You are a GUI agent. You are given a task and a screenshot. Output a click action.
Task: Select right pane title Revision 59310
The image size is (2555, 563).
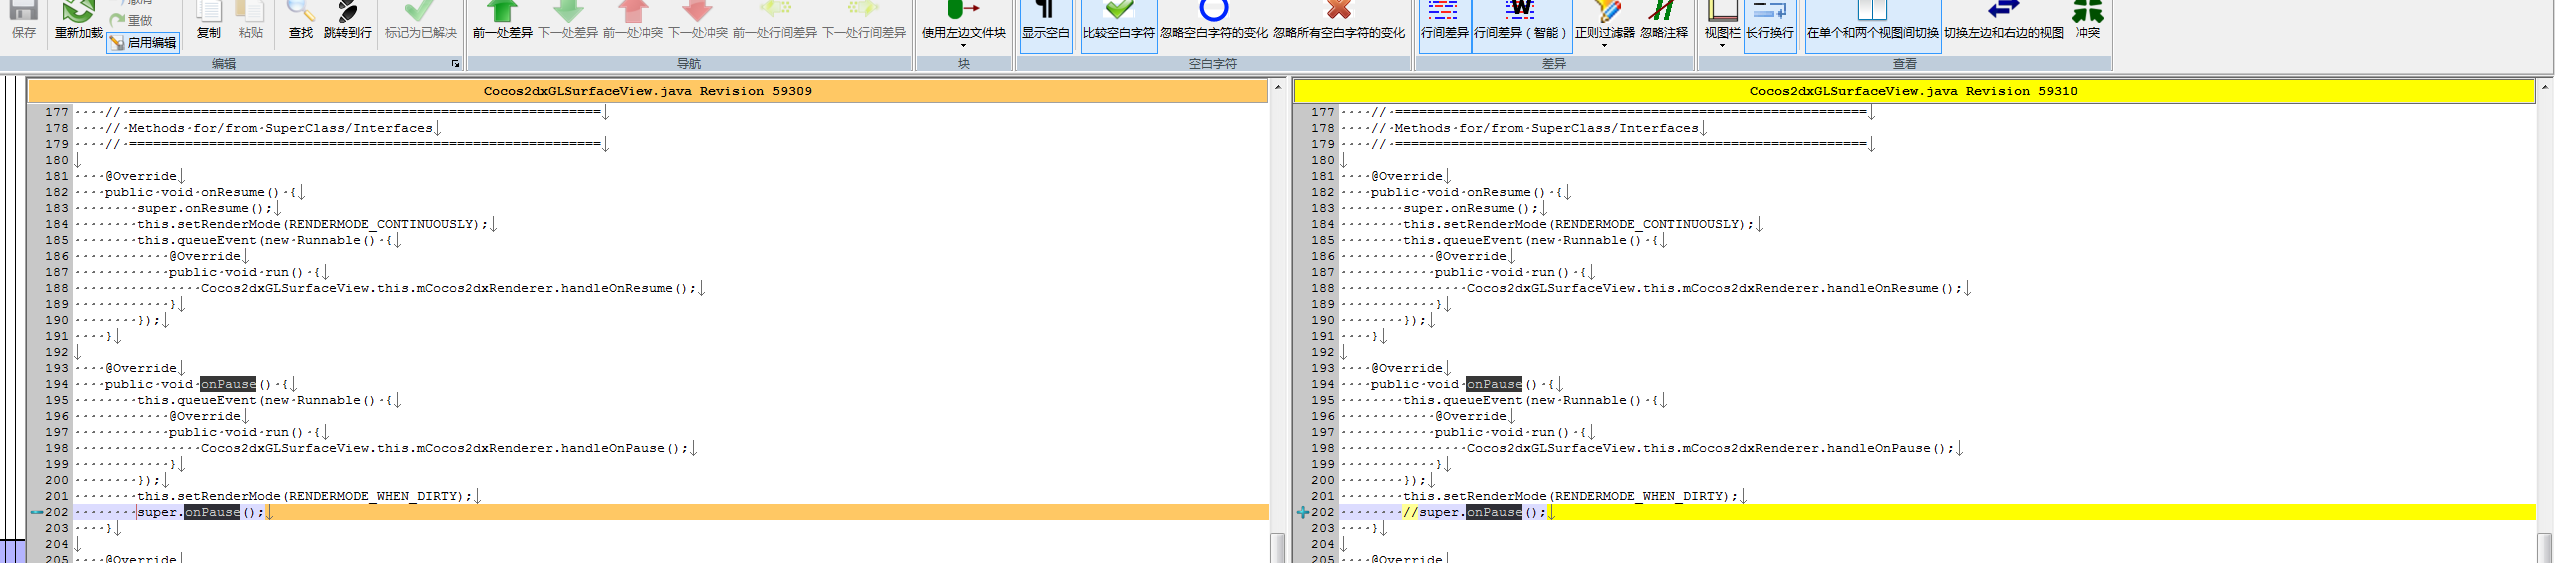click(1913, 91)
